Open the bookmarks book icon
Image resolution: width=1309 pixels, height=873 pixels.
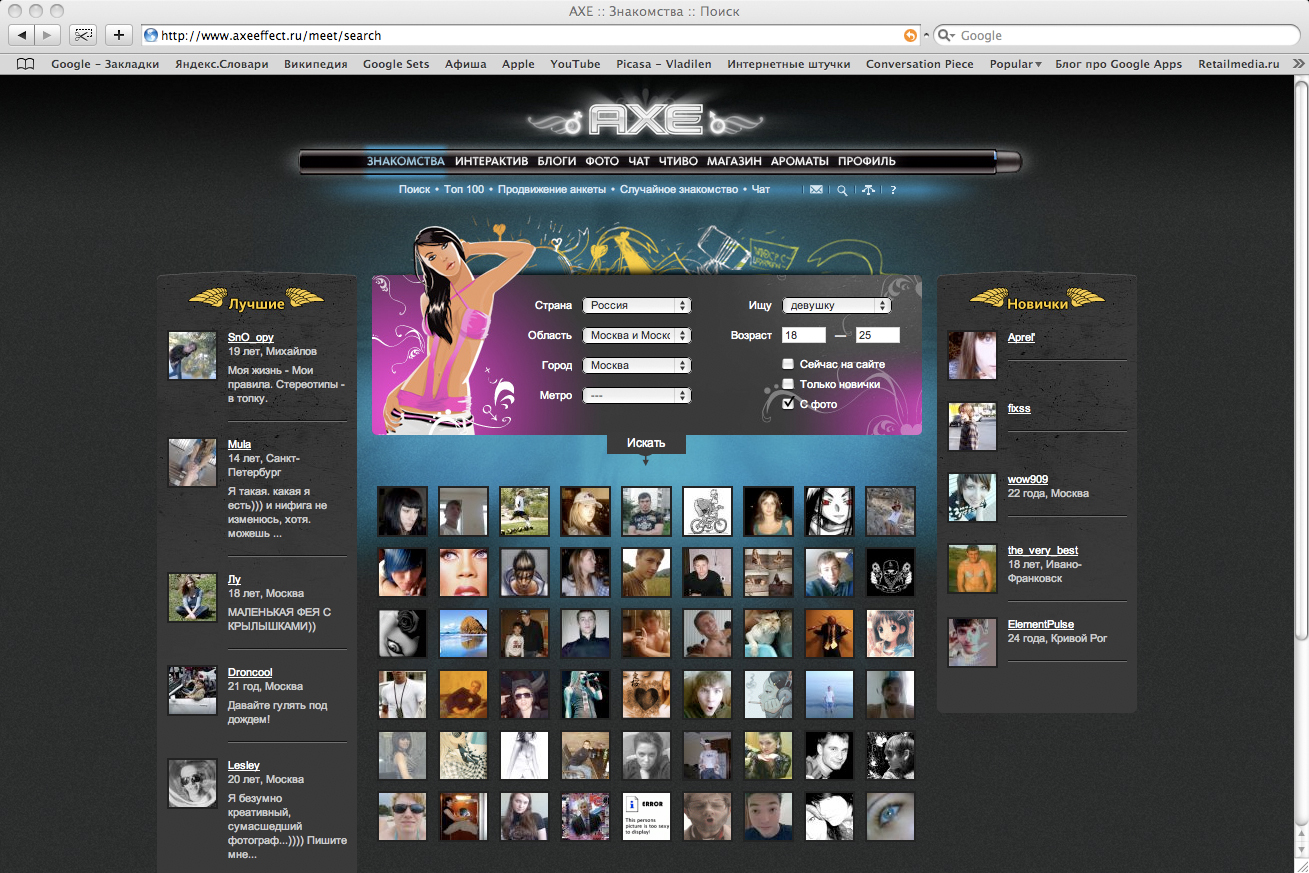point(25,64)
